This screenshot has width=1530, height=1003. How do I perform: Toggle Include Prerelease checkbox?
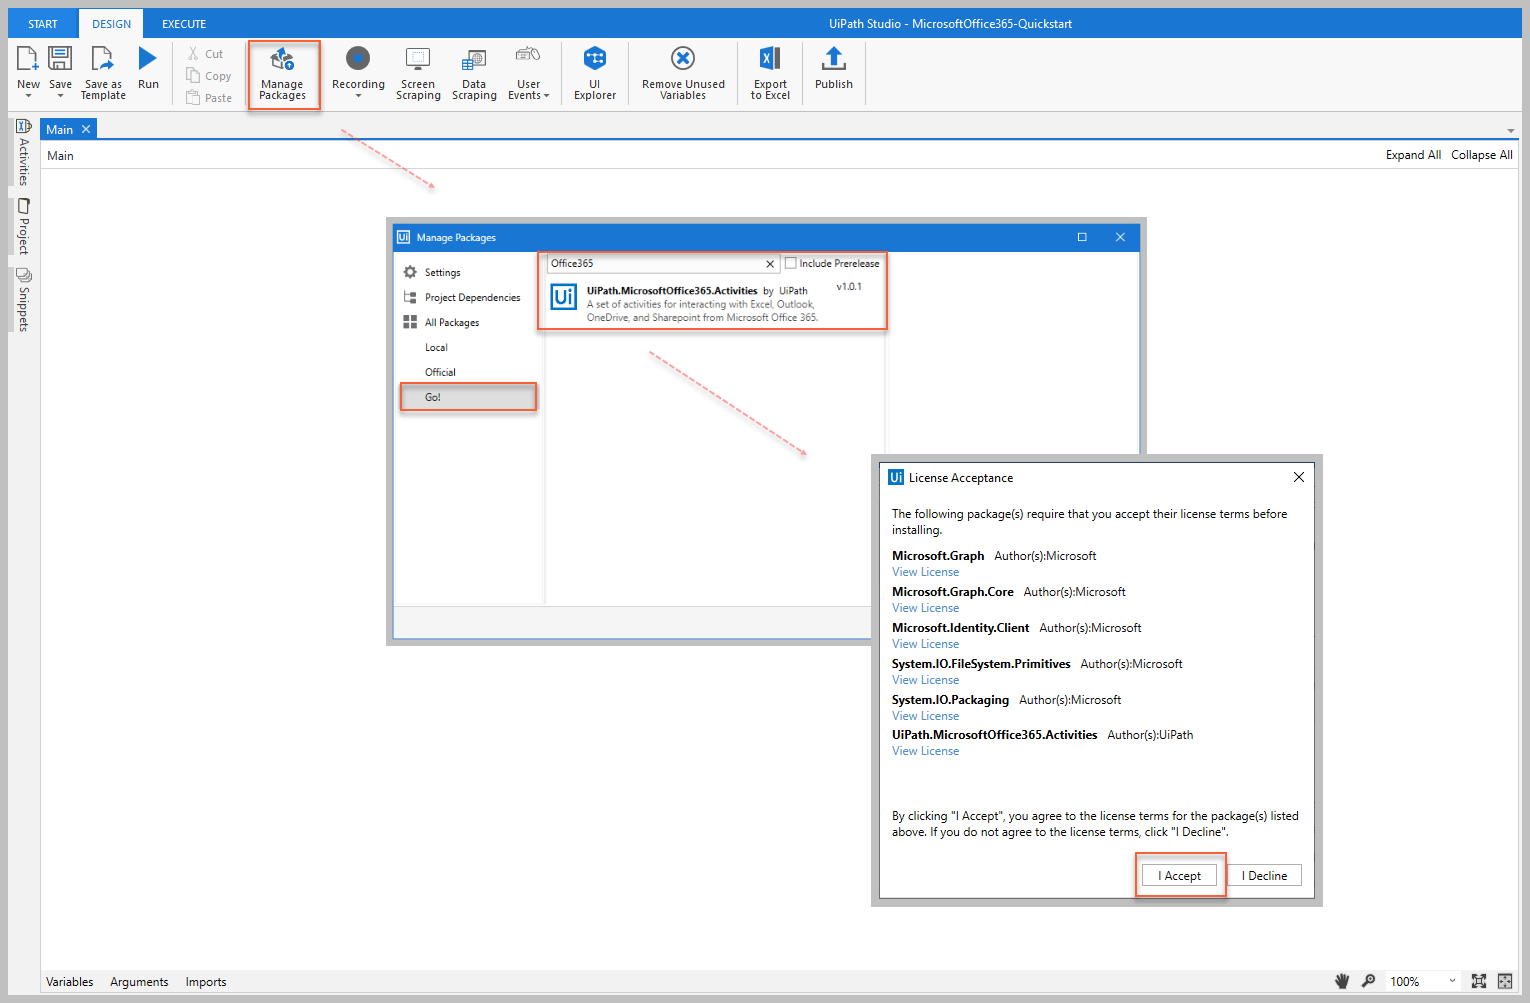[791, 263]
